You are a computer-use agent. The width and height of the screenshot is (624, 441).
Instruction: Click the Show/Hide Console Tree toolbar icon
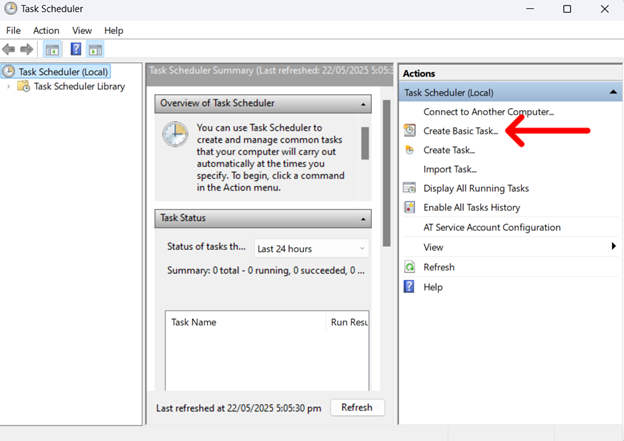point(53,49)
